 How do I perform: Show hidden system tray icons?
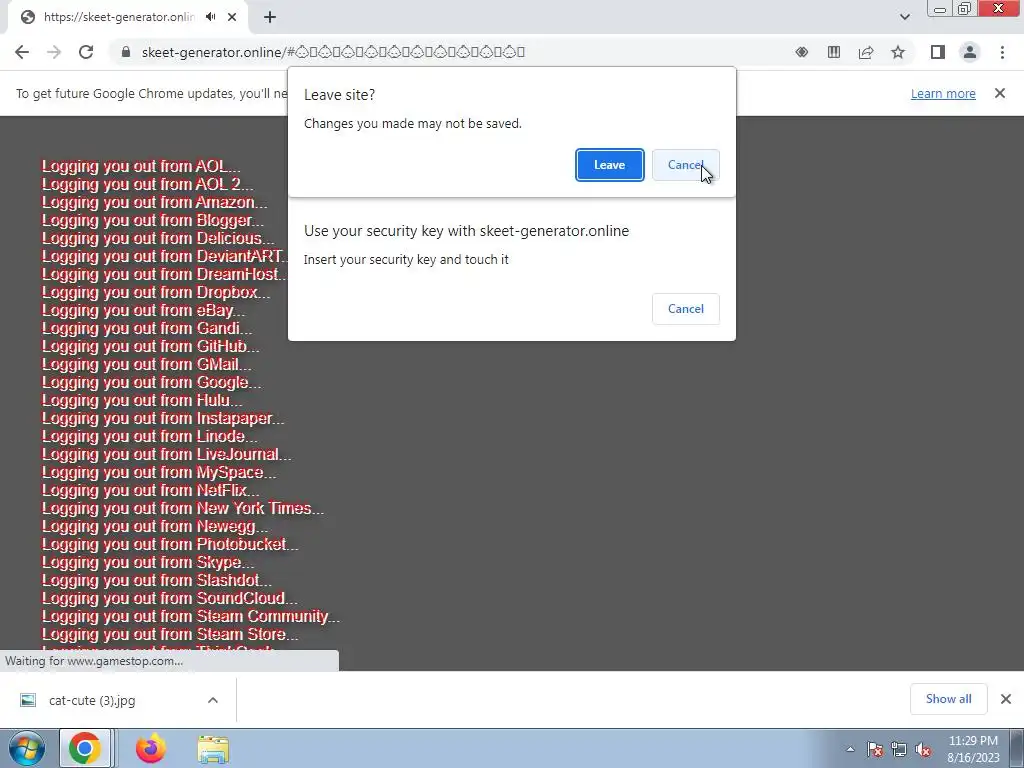[x=850, y=750]
